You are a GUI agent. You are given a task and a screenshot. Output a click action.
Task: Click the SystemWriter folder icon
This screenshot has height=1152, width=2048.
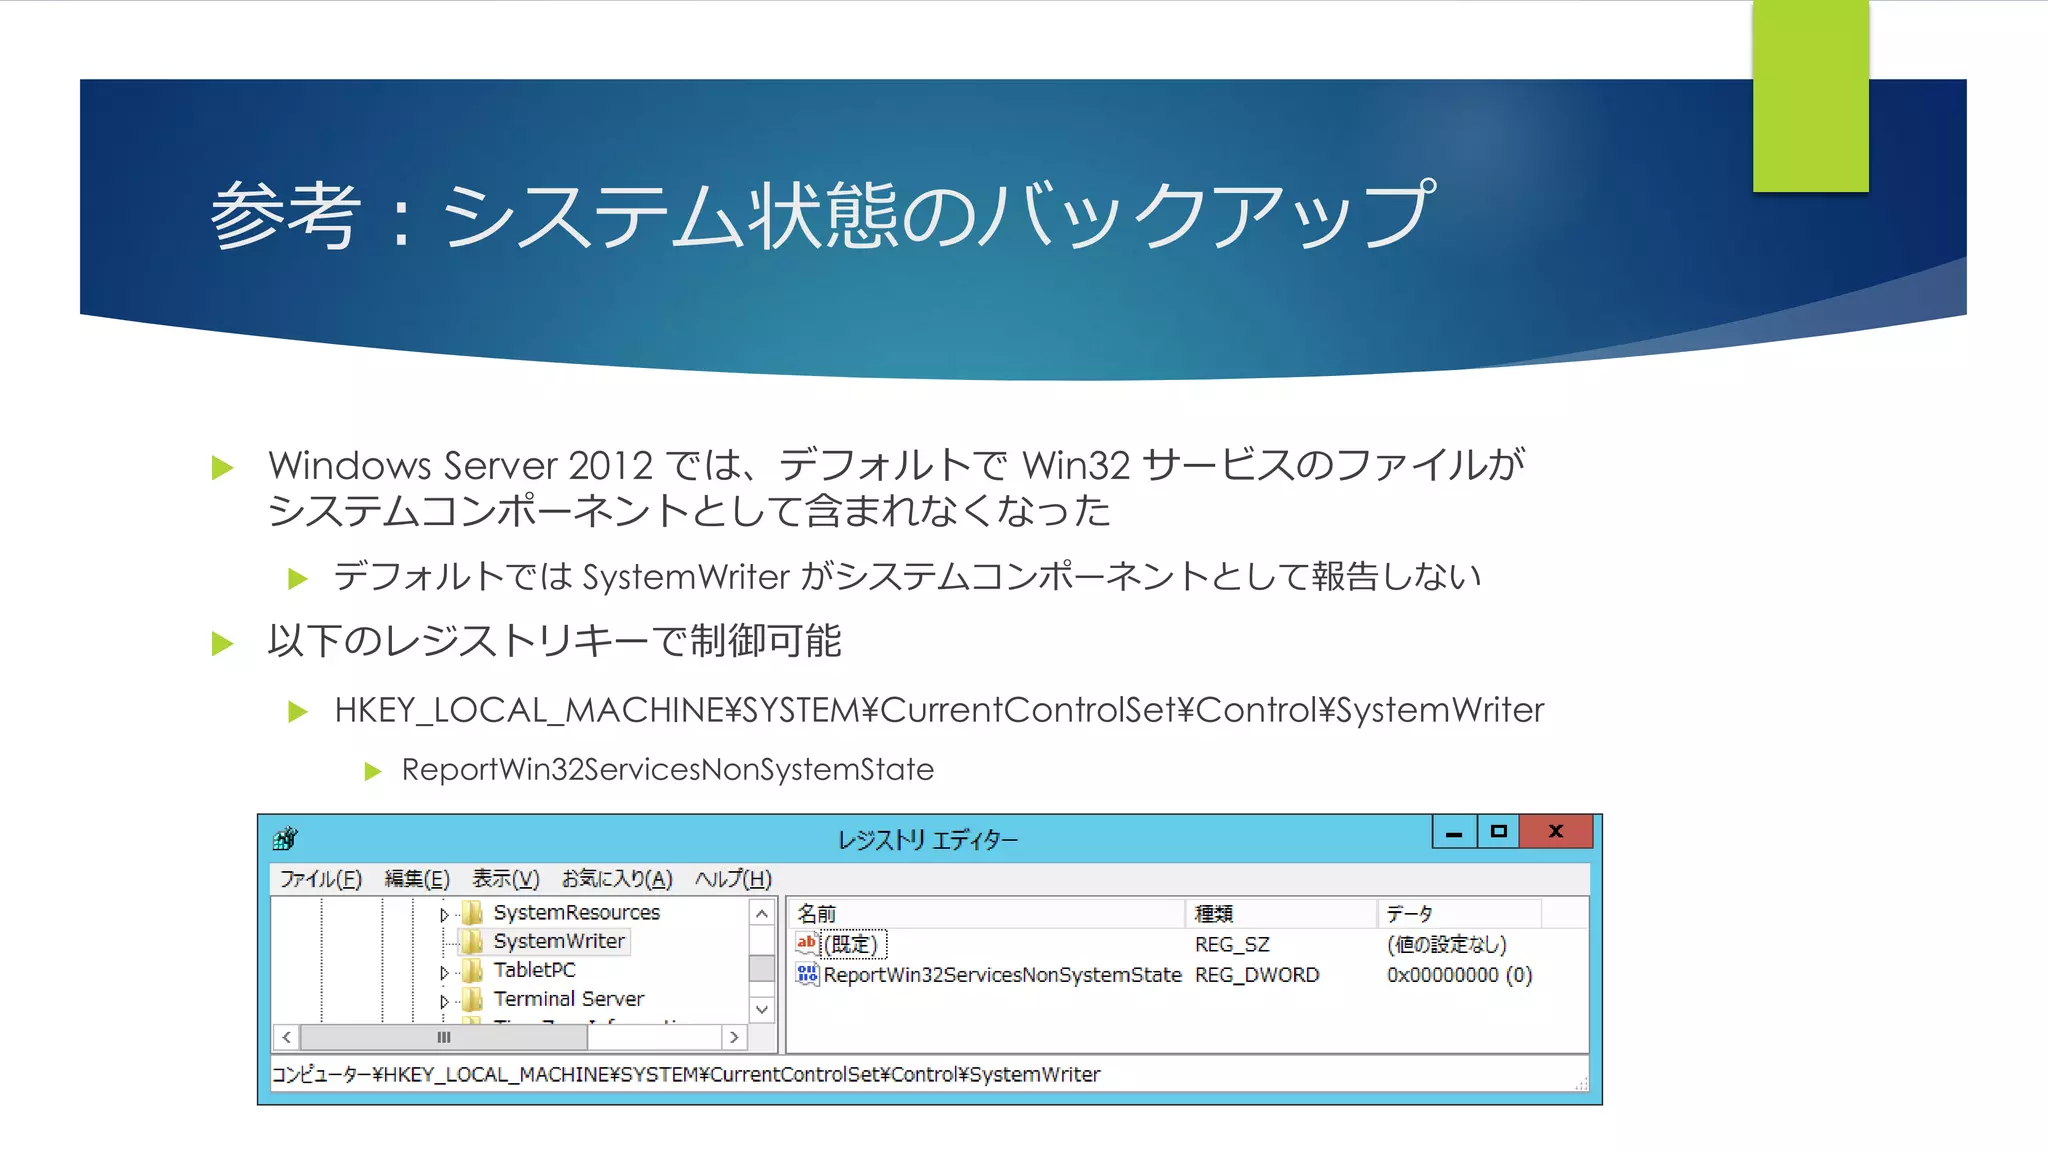click(473, 941)
